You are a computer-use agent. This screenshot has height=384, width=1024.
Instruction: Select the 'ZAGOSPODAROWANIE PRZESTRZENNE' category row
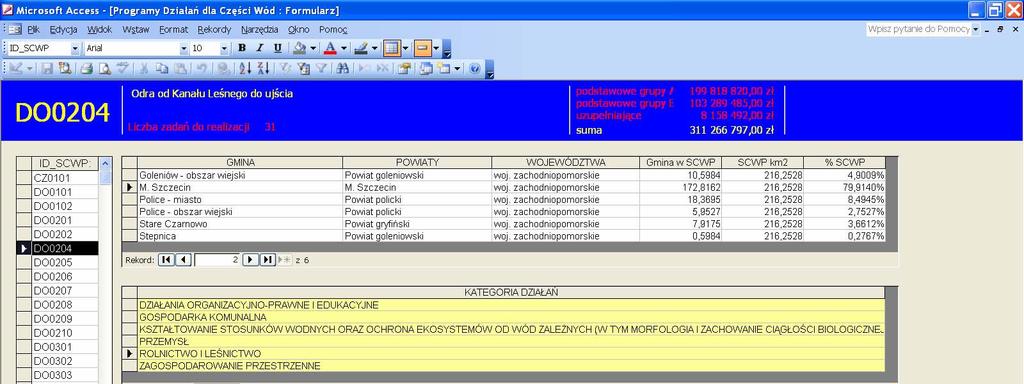511,366
